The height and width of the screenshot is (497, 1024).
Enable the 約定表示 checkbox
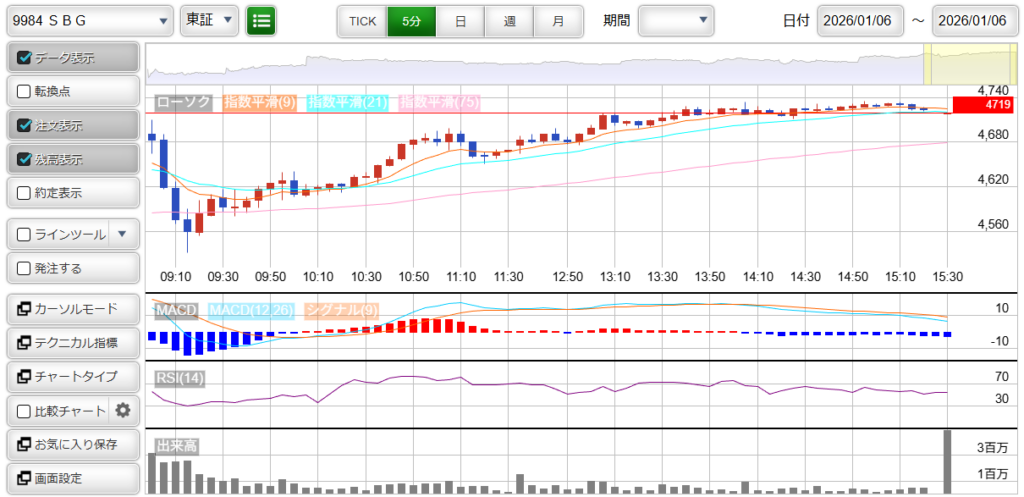tap(25, 193)
